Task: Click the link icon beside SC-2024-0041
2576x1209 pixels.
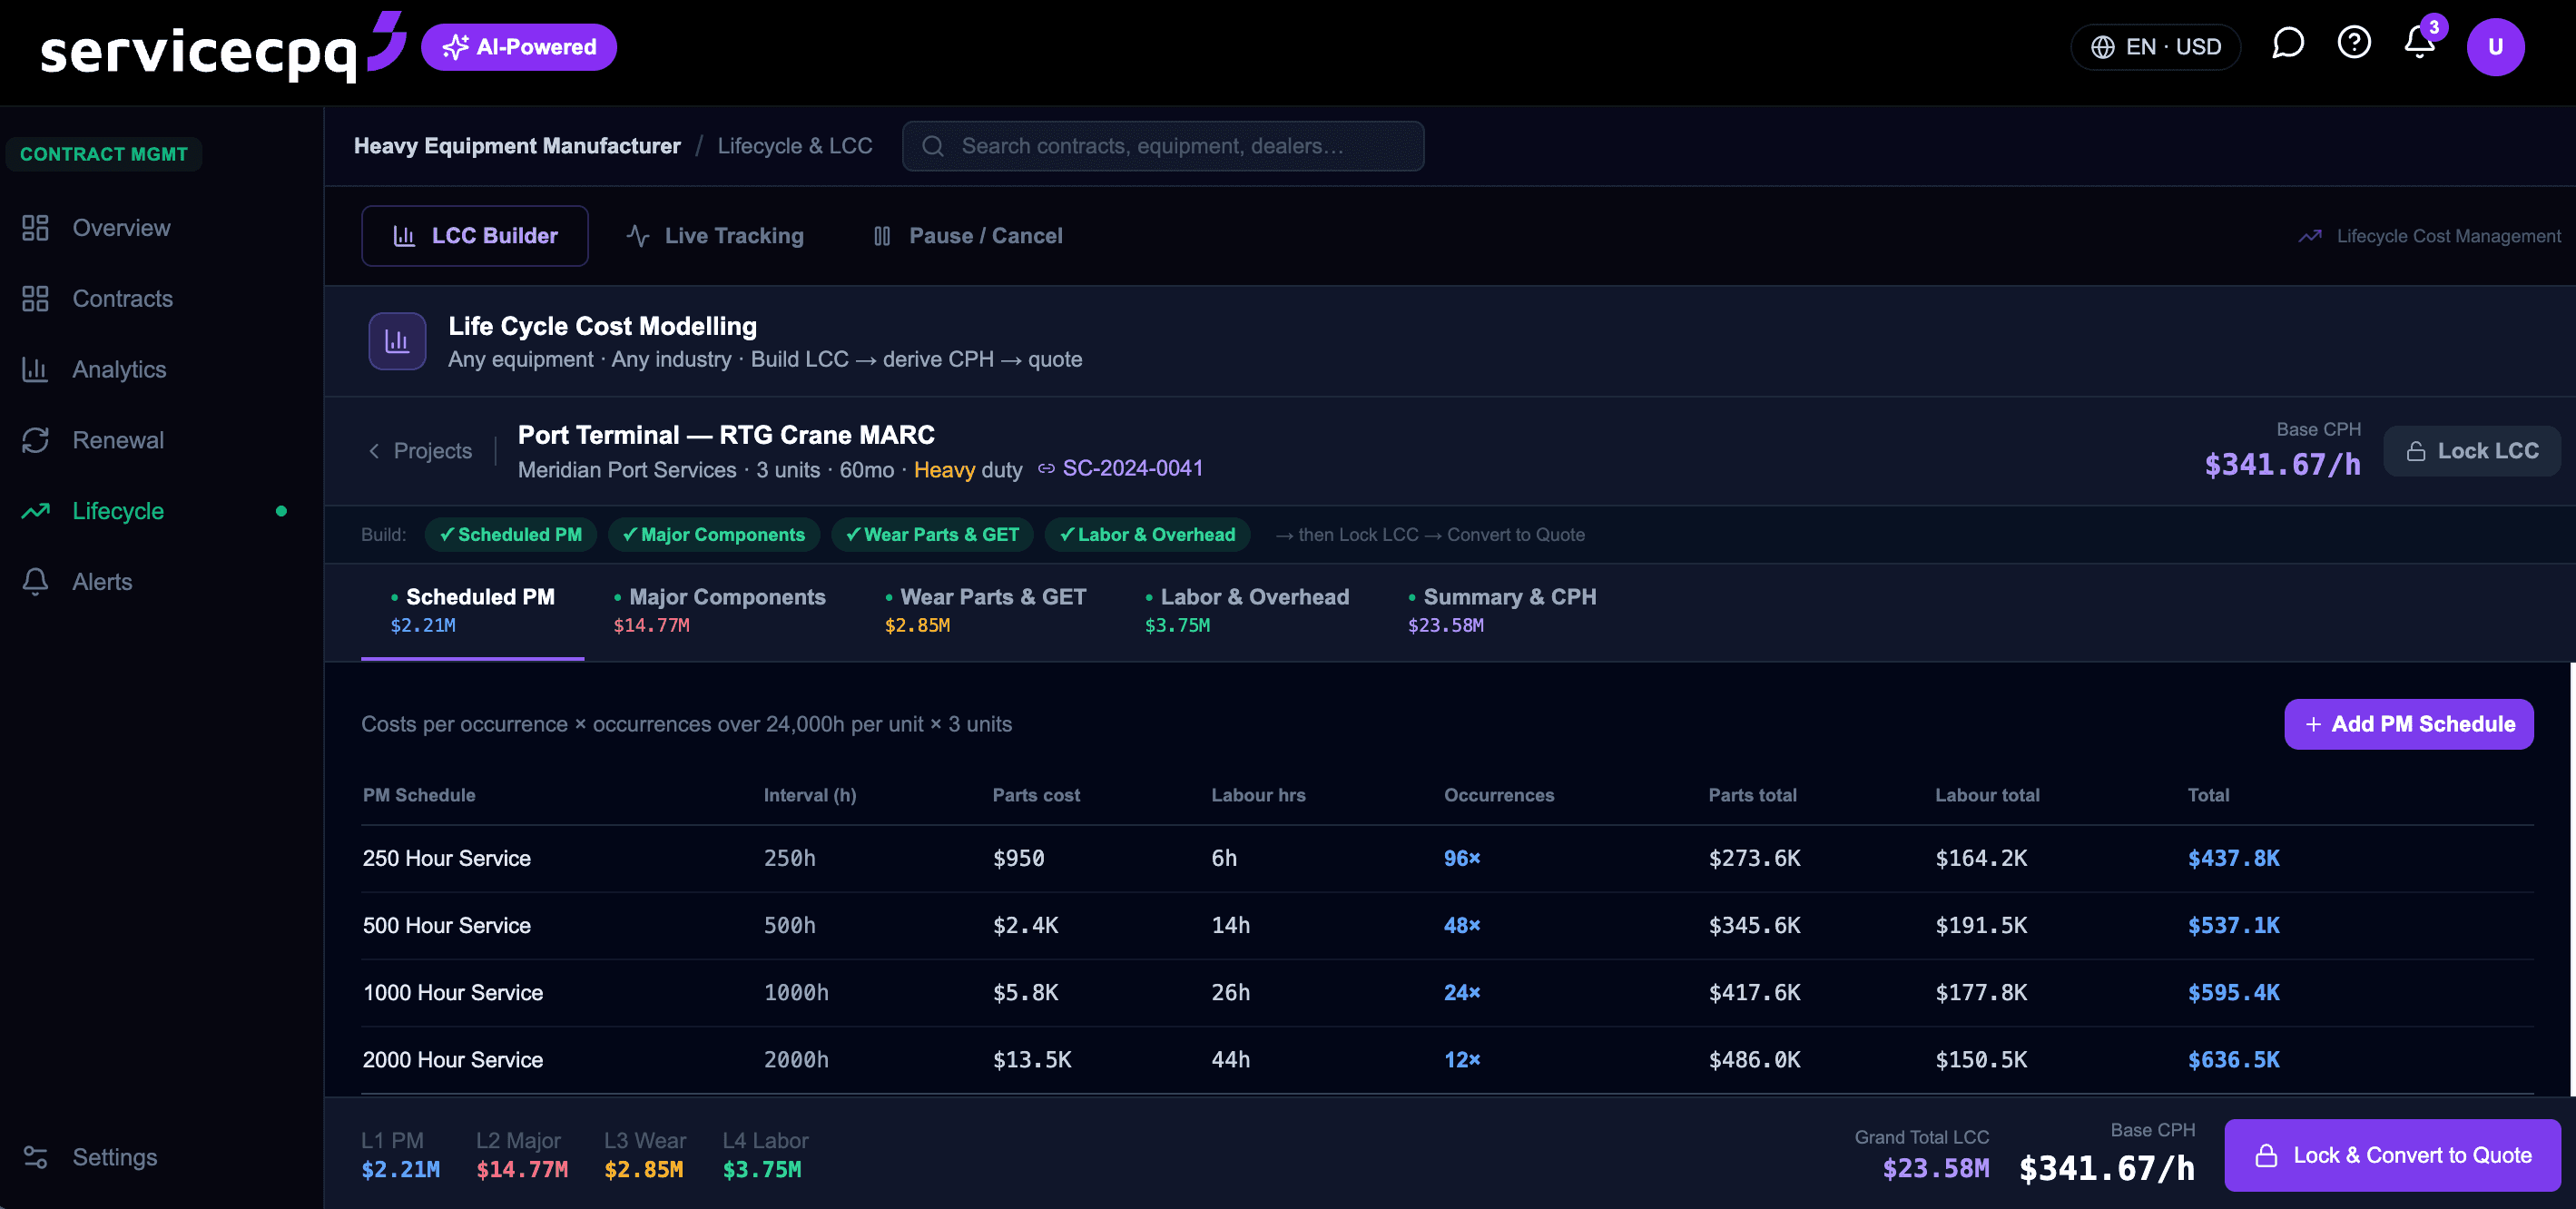Action: pyautogui.click(x=1045, y=468)
